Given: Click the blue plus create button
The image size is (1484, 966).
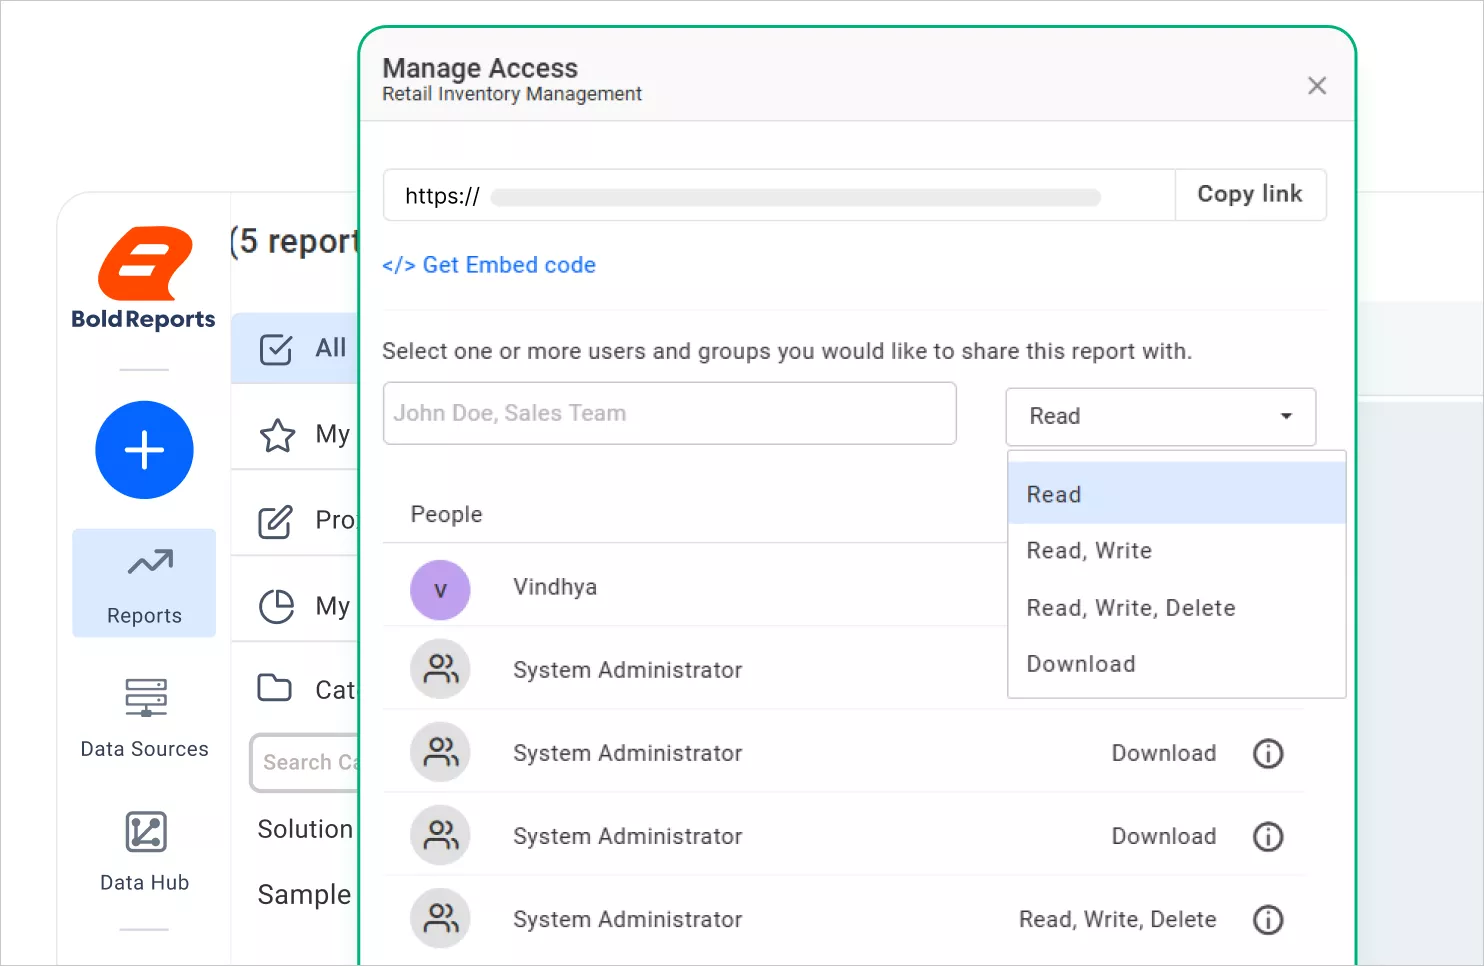Looking at the screenshot, I should tap(144, 450).
